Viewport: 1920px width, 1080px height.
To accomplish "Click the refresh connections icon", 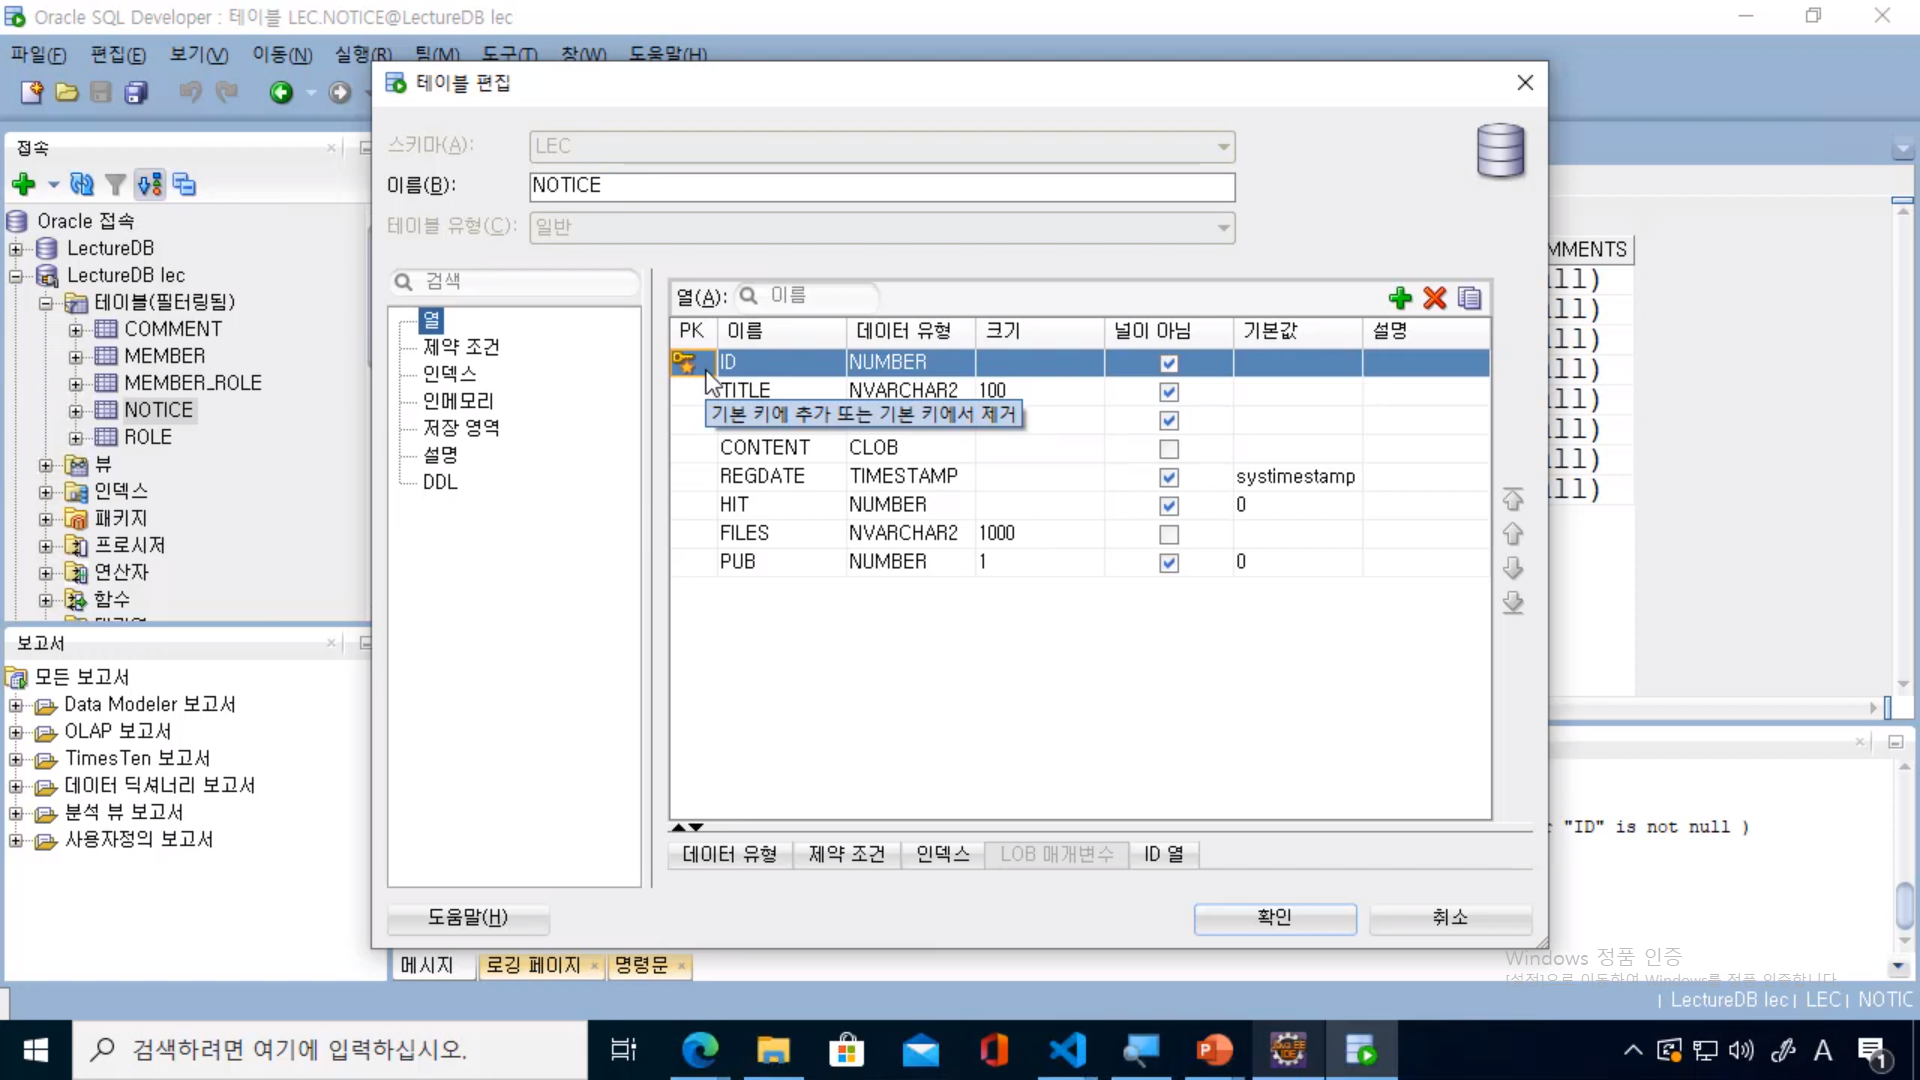I will [x=82, y=184].
